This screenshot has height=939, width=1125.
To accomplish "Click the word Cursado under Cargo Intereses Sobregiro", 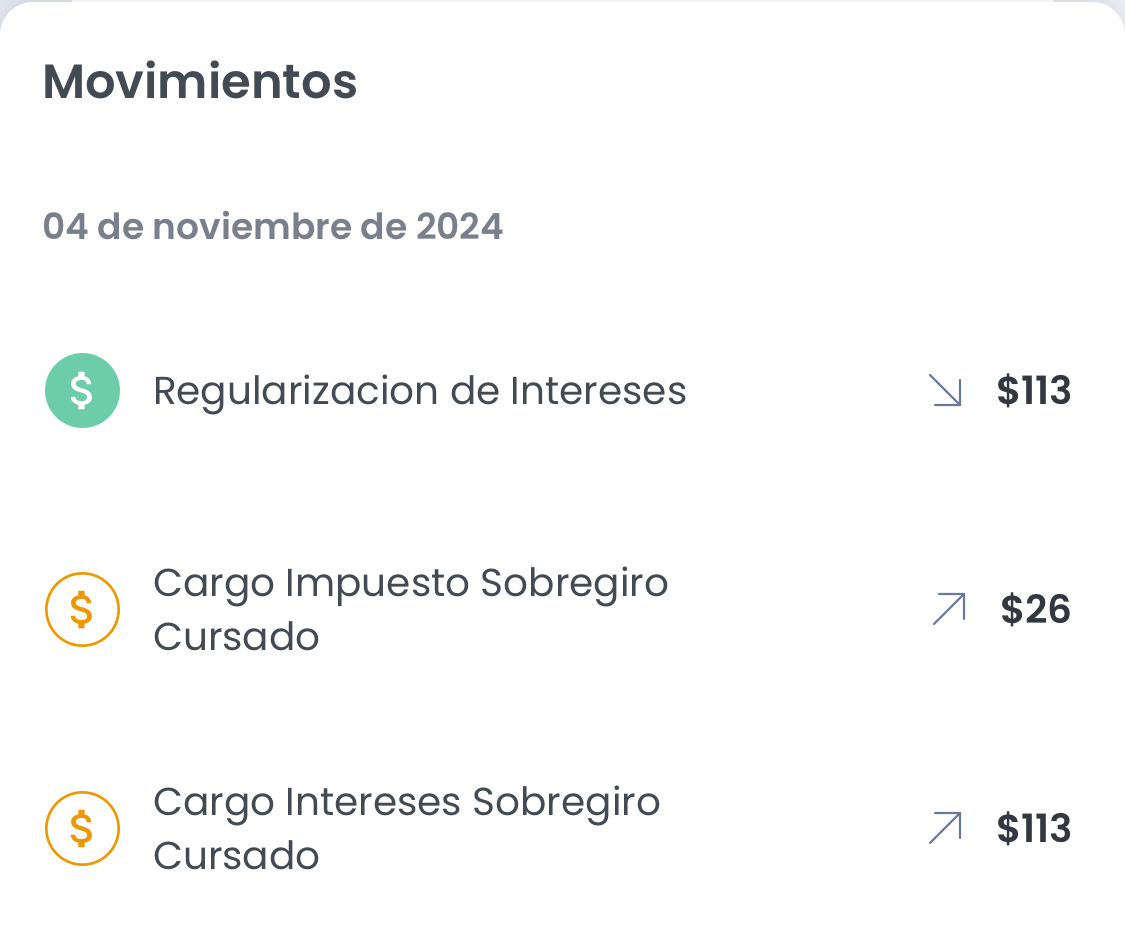I will click(x=236, y=855).
